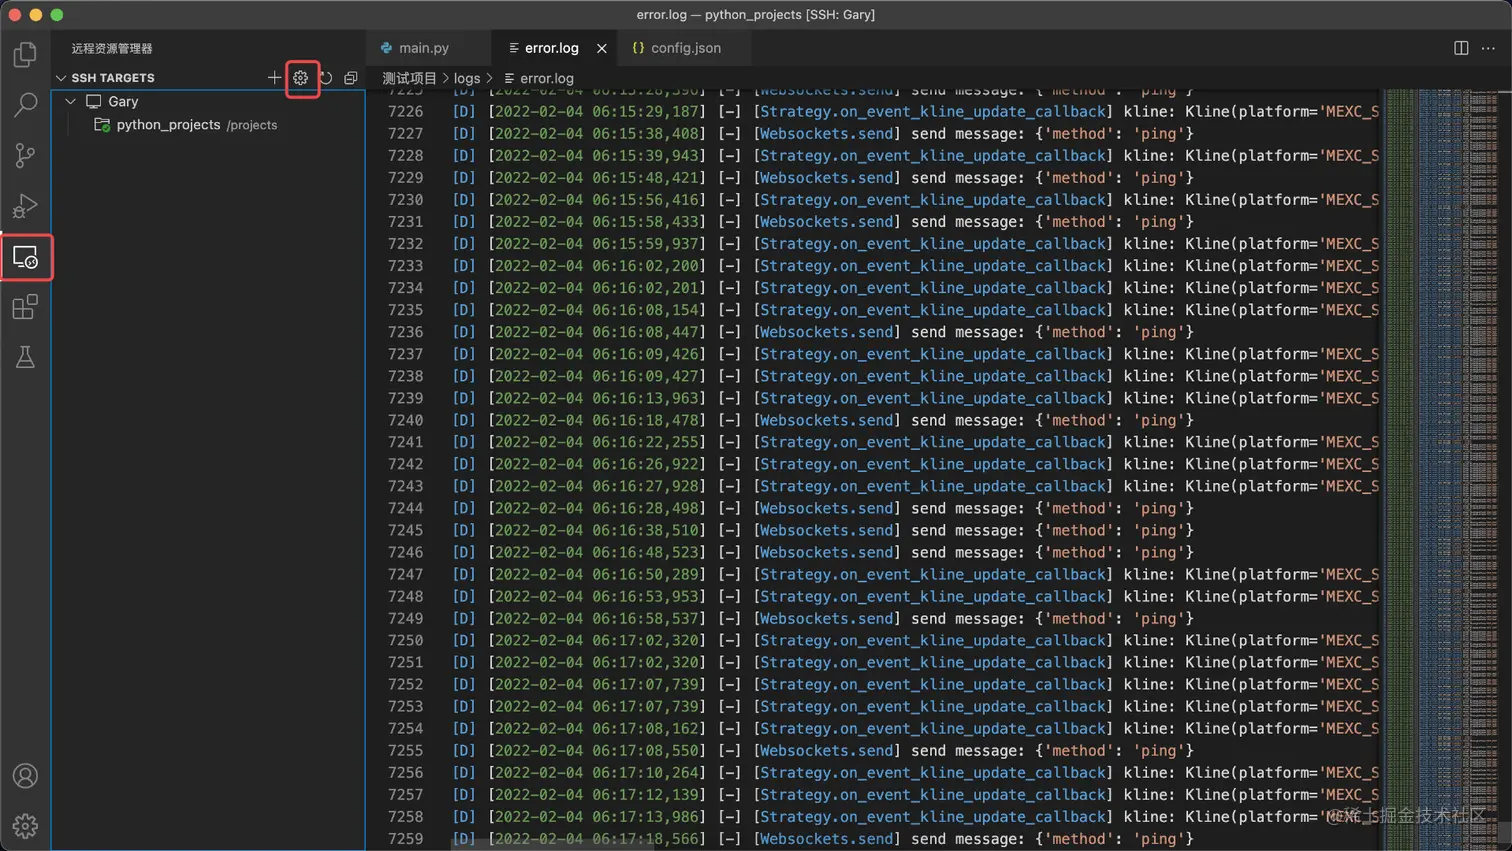1512x851 pixels.
Task: Click line number 7259 in gutter
Action: point(405,839)
